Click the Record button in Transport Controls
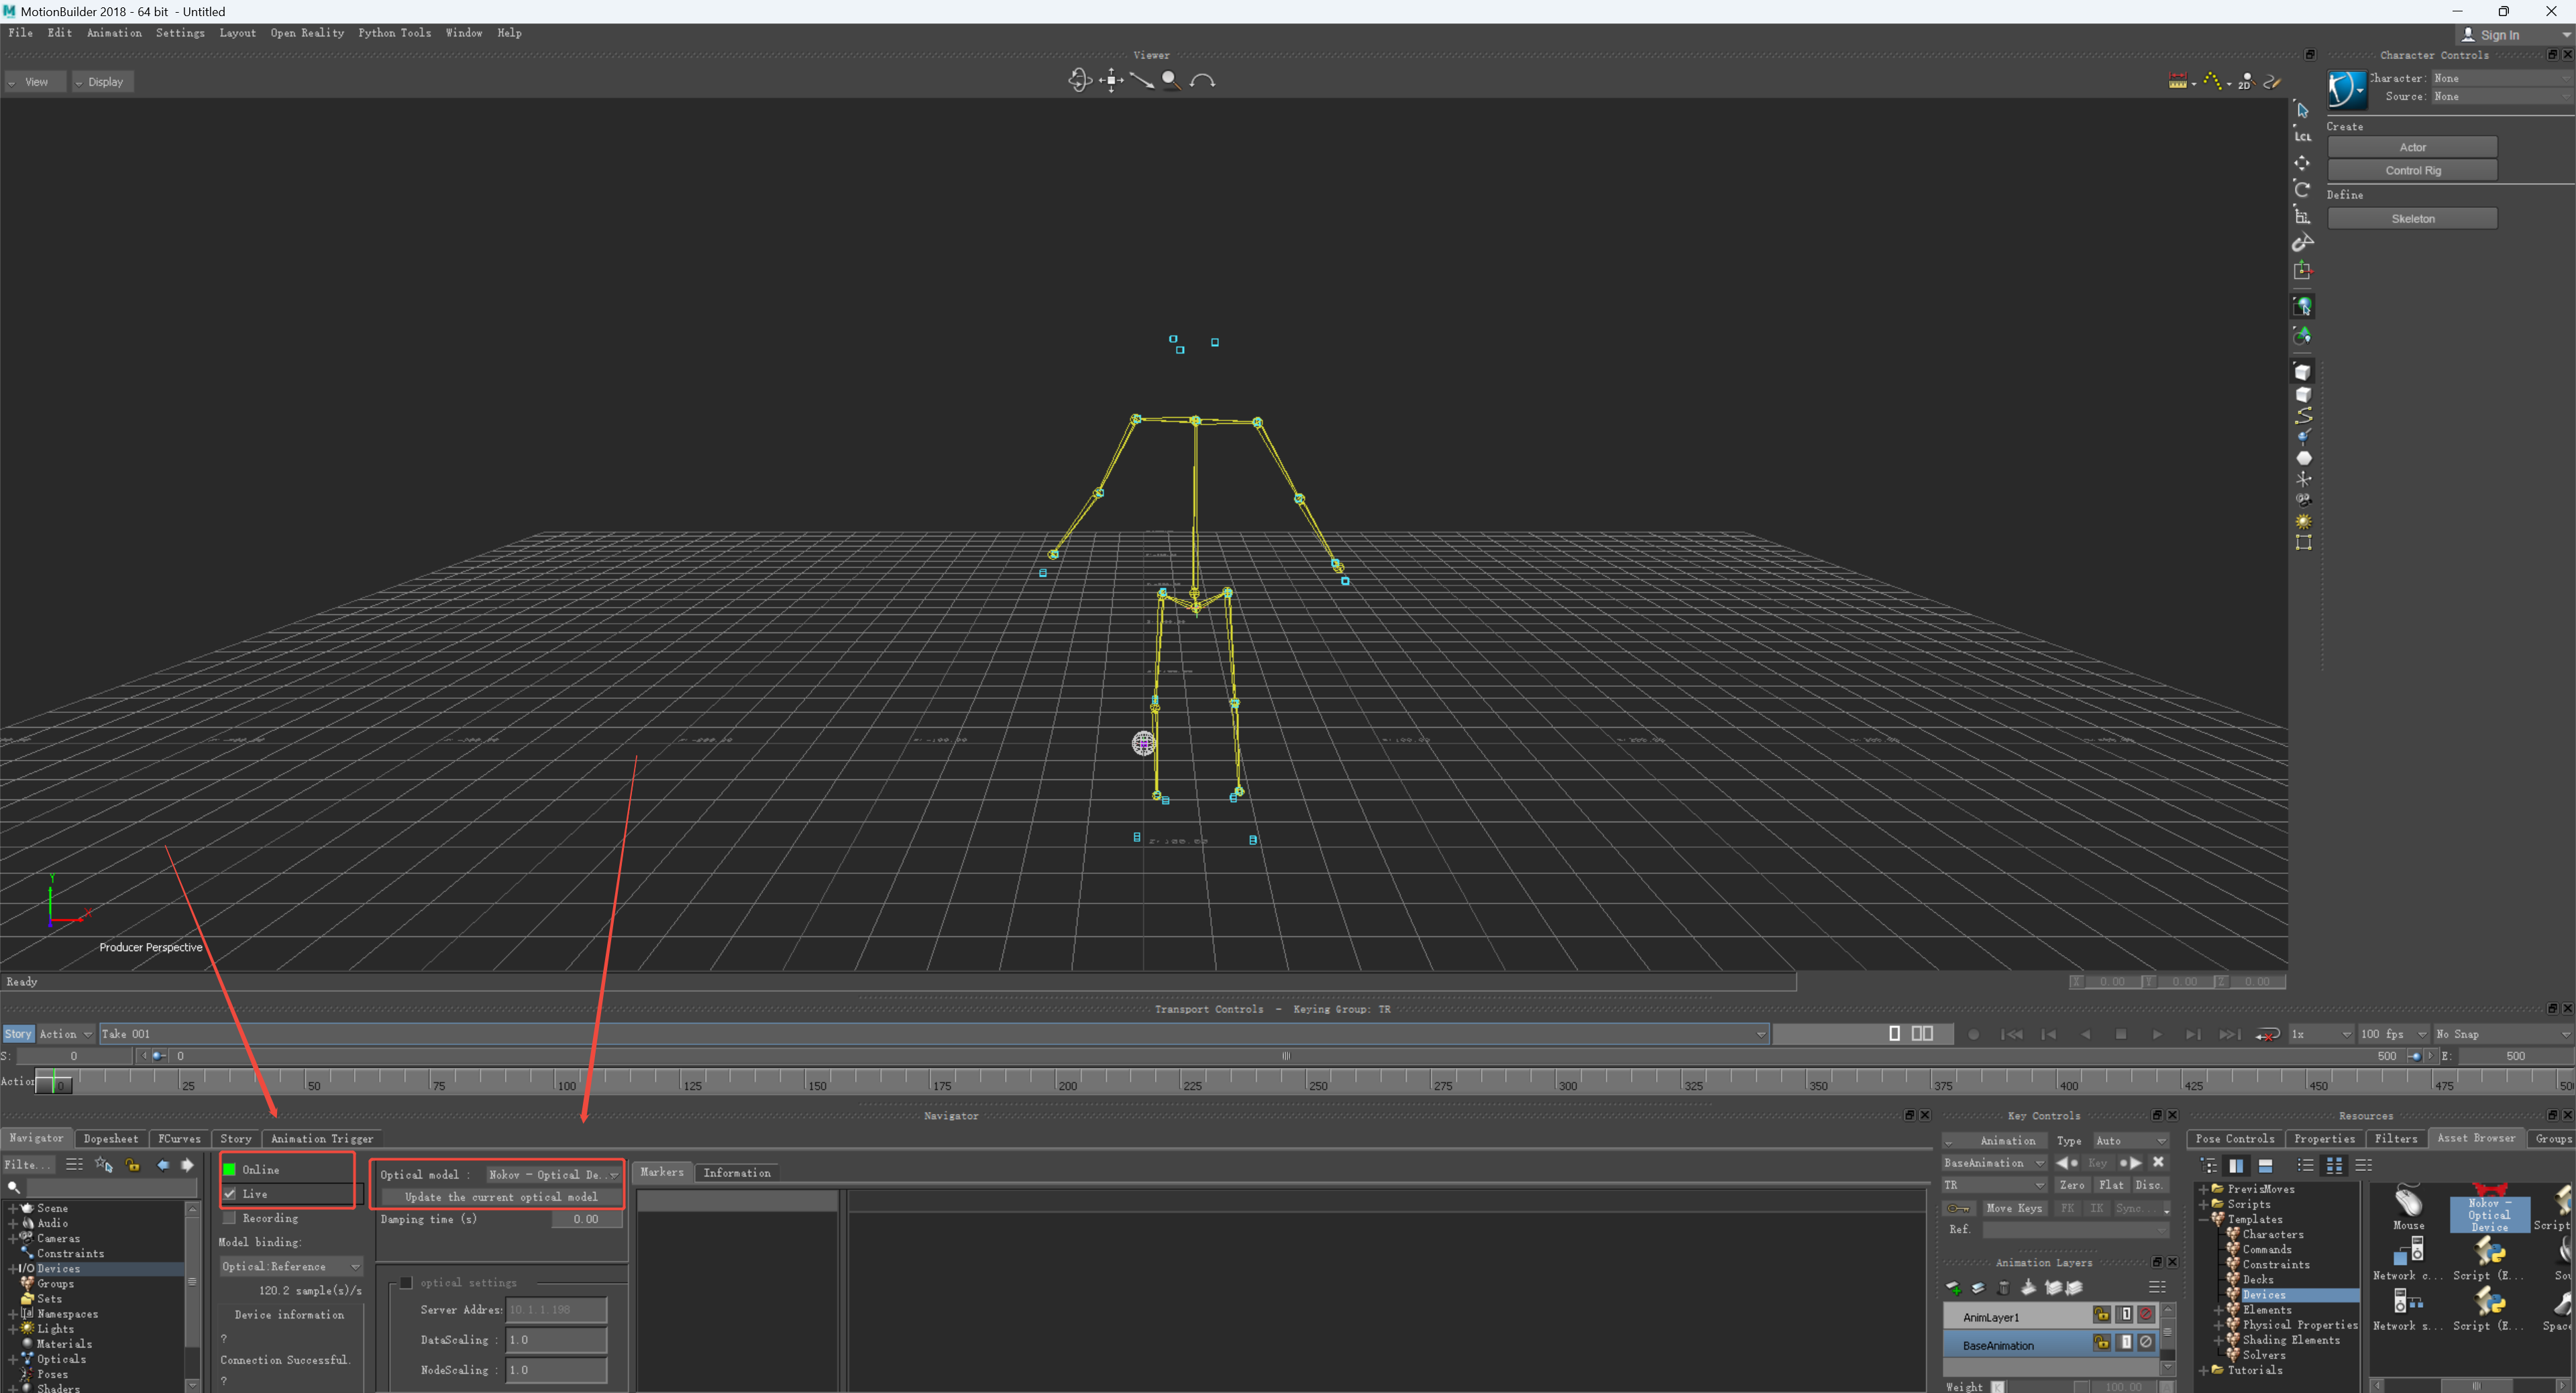 click(x=1973, y=1034)
